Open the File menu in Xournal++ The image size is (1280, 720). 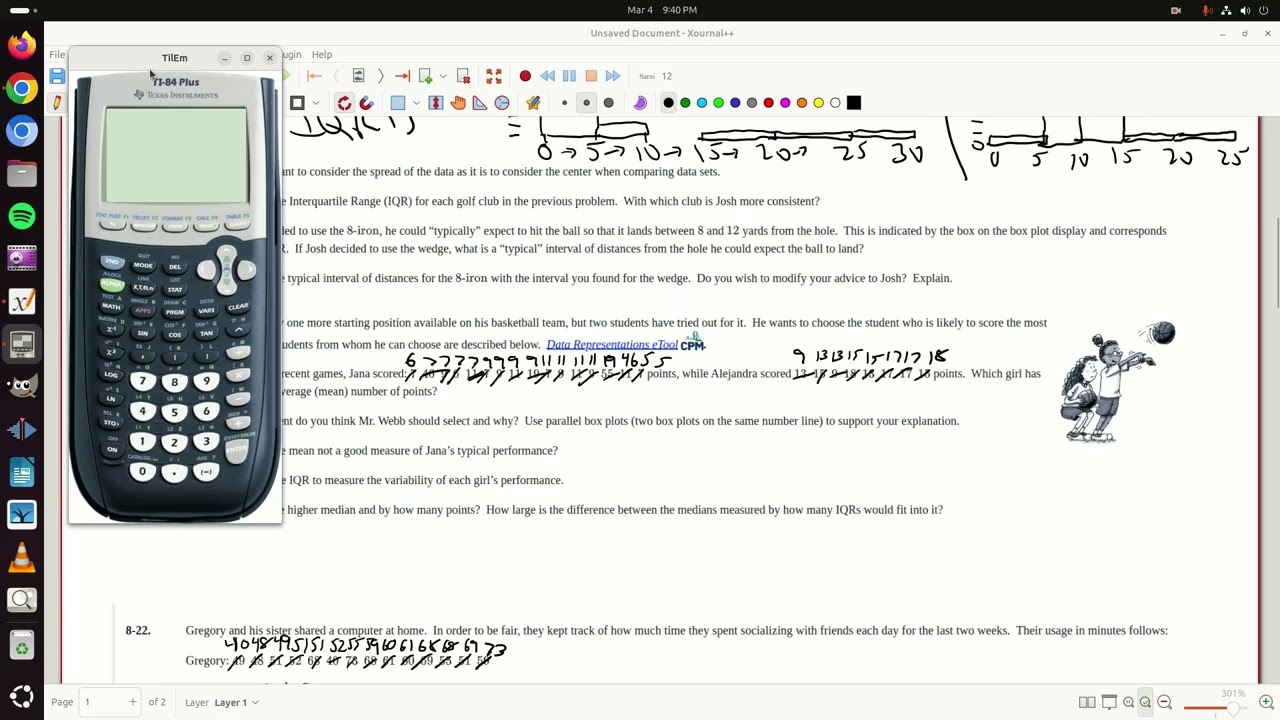tap(57, 55)
